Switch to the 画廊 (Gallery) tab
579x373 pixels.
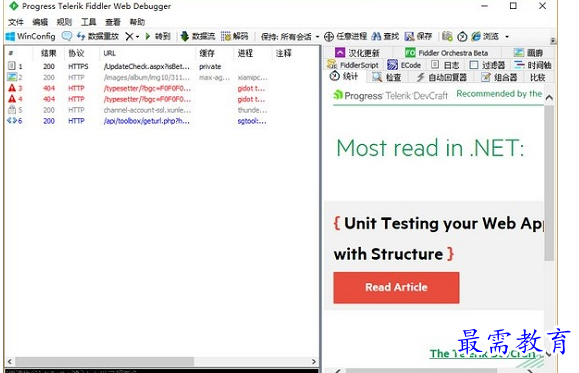tap(528, 53)
